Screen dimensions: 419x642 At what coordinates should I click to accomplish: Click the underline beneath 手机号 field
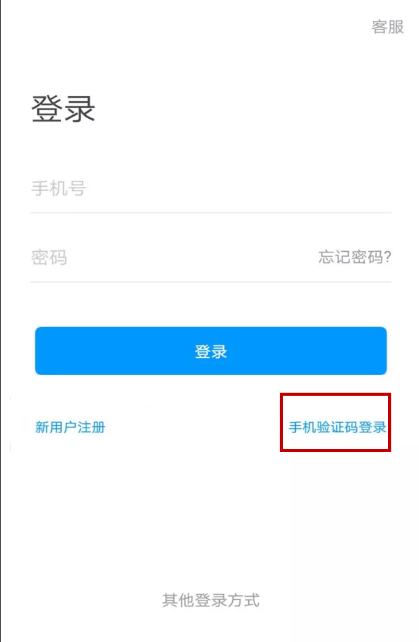click(x=211, y=212)
